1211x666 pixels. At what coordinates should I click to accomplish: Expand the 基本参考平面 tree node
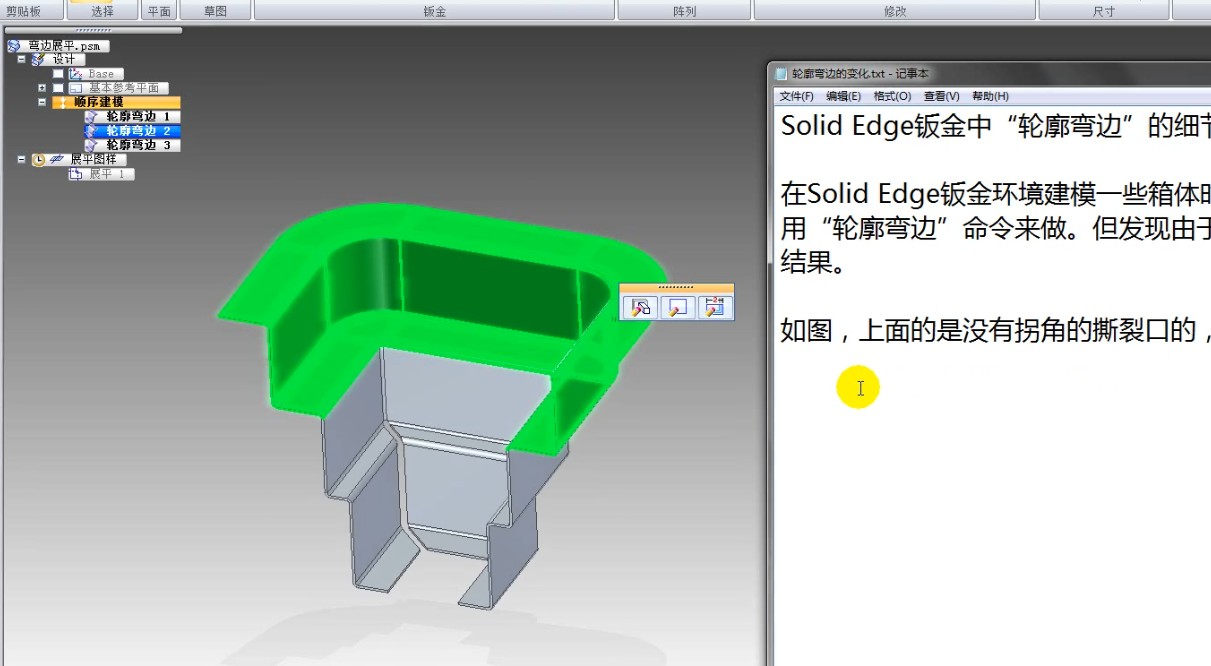tap(42, 88)
